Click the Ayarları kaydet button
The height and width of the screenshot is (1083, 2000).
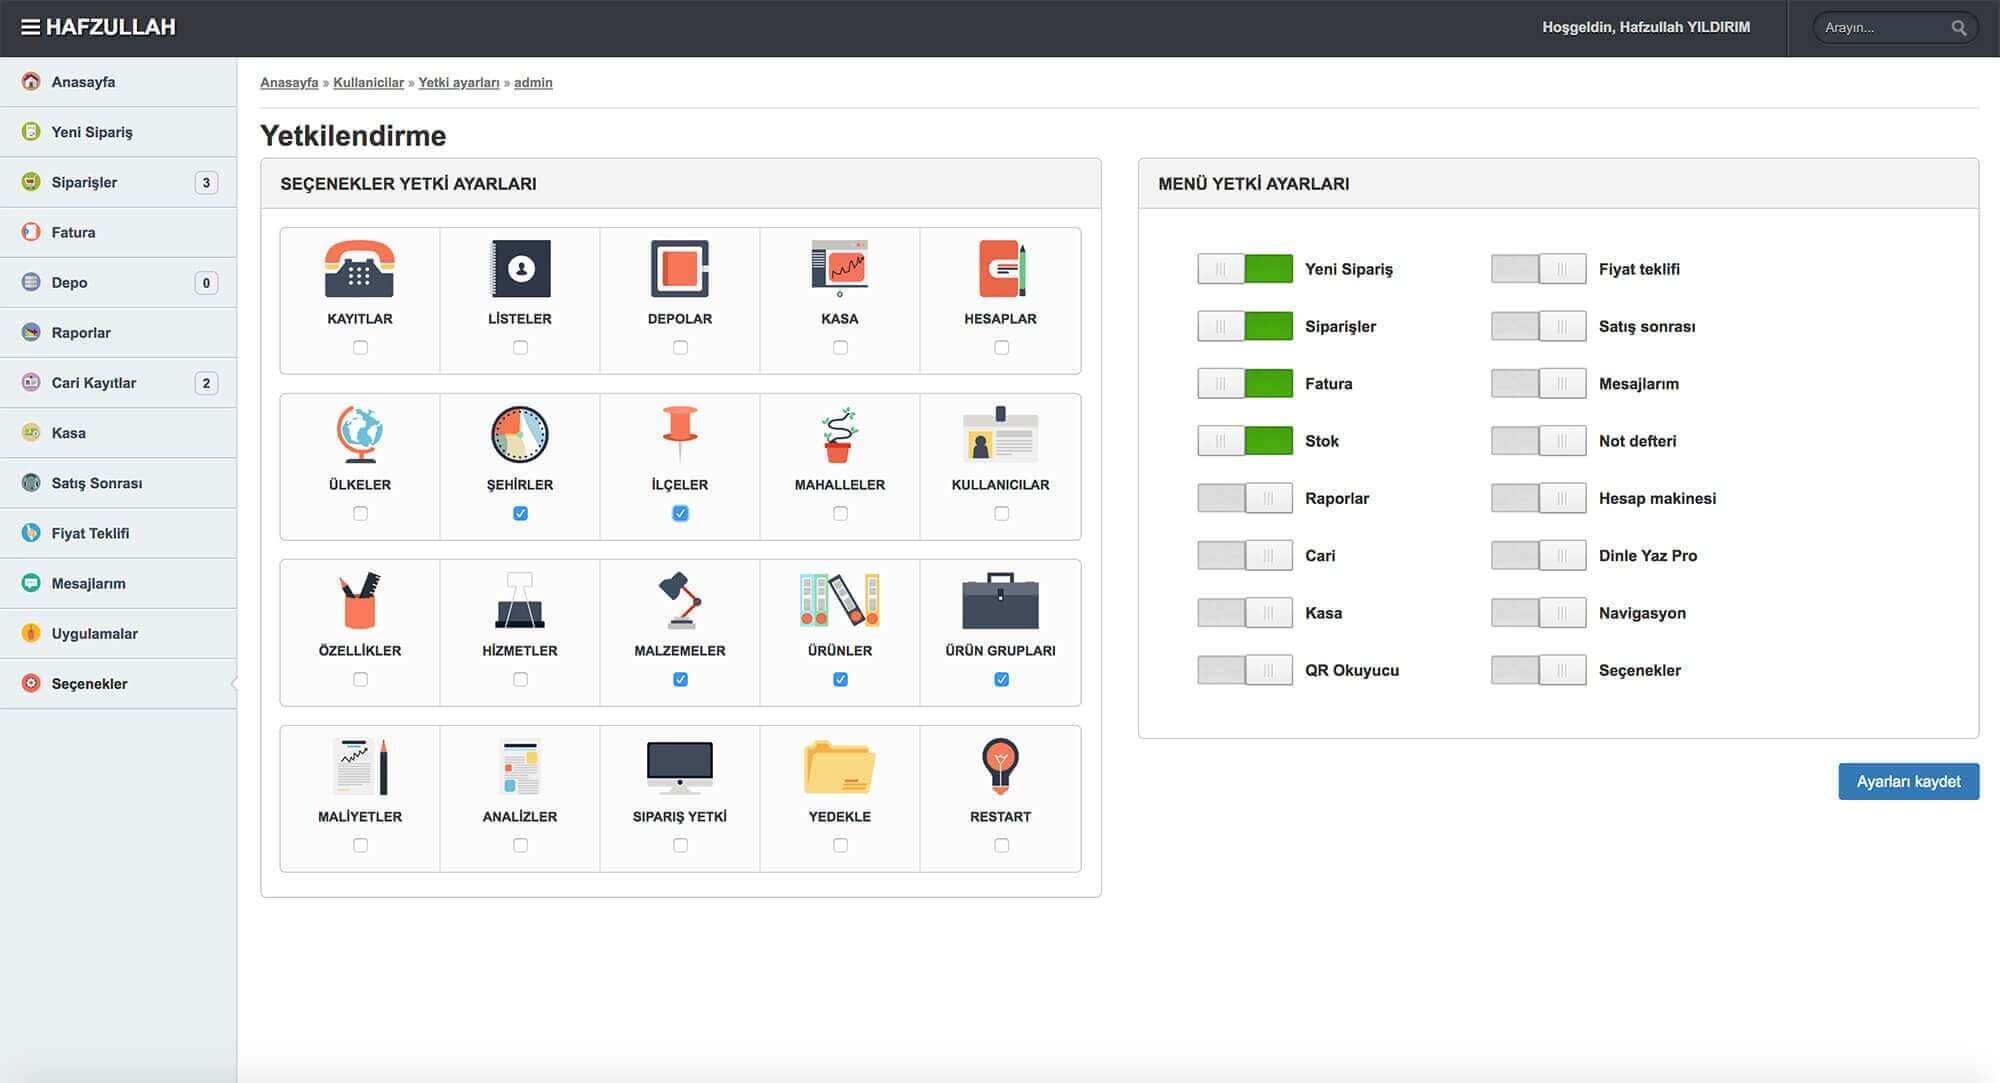(1908, 781)
